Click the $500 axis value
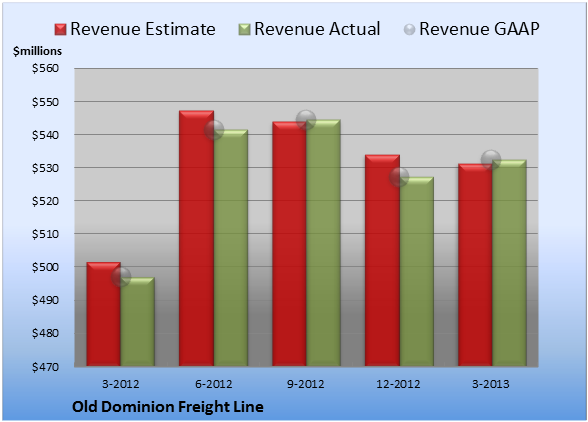This screenshot has height=422, width=588. point(45,267)
